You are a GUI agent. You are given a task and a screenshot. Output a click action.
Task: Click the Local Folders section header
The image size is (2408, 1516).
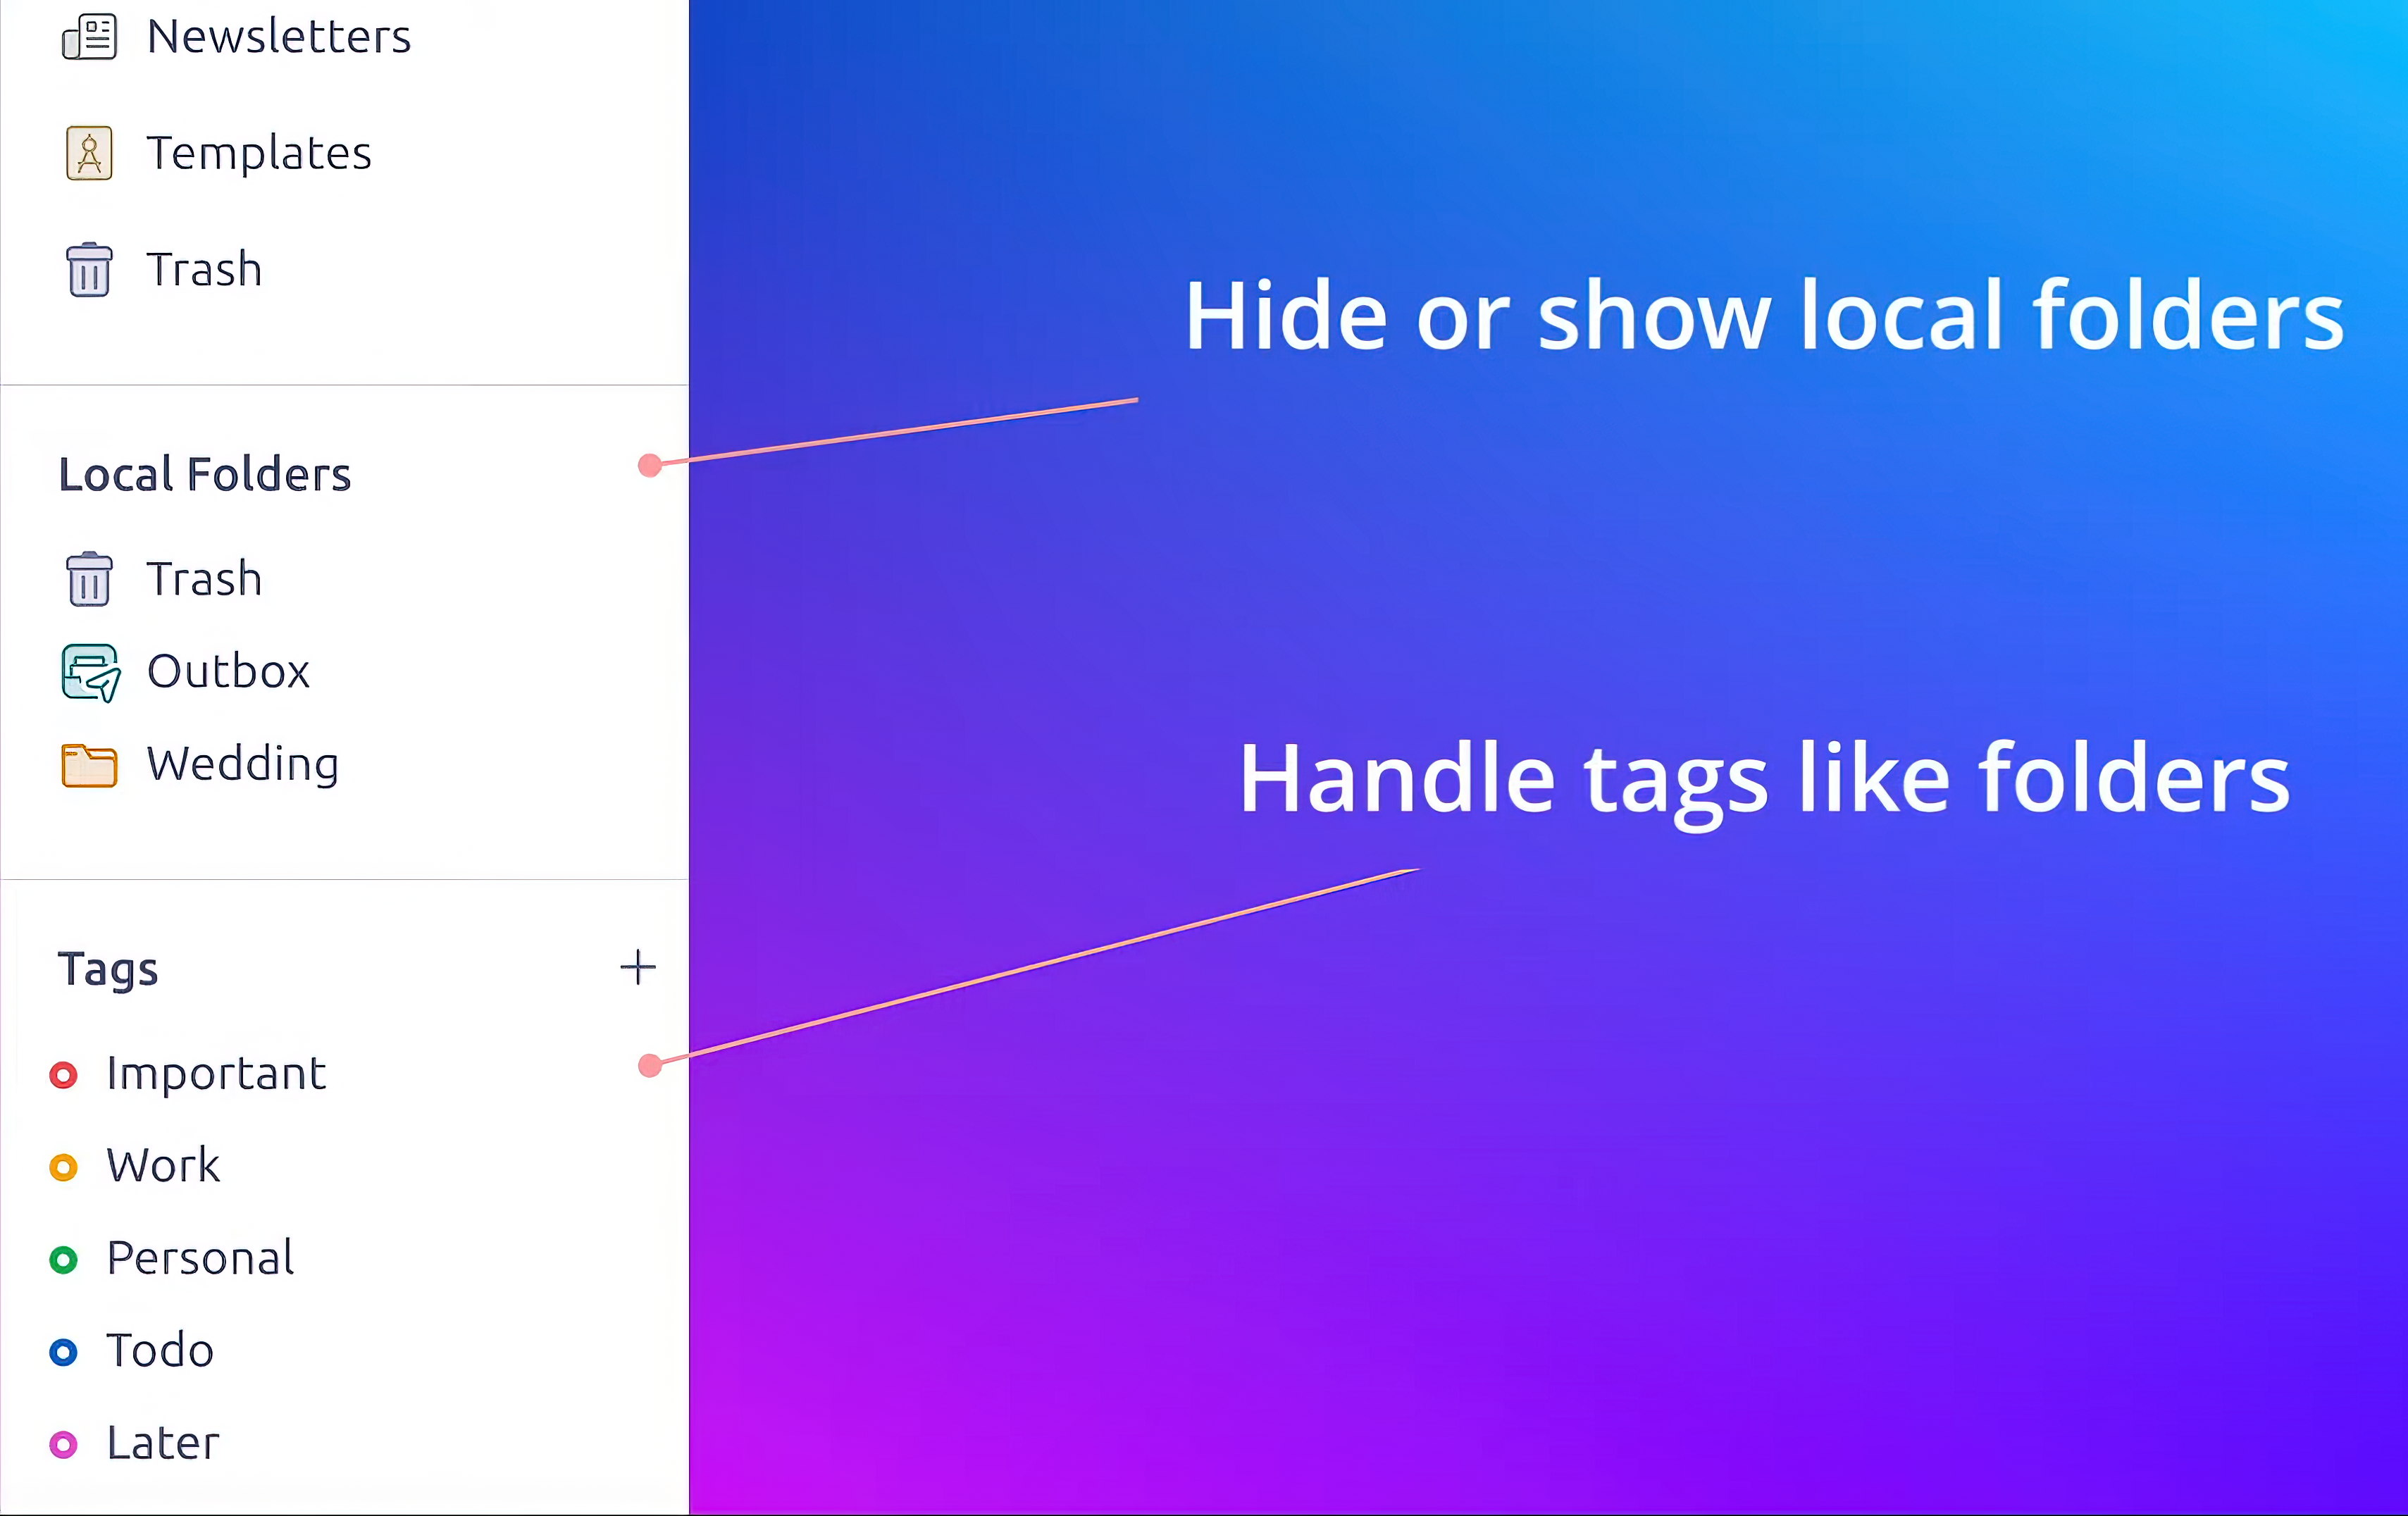204,471
